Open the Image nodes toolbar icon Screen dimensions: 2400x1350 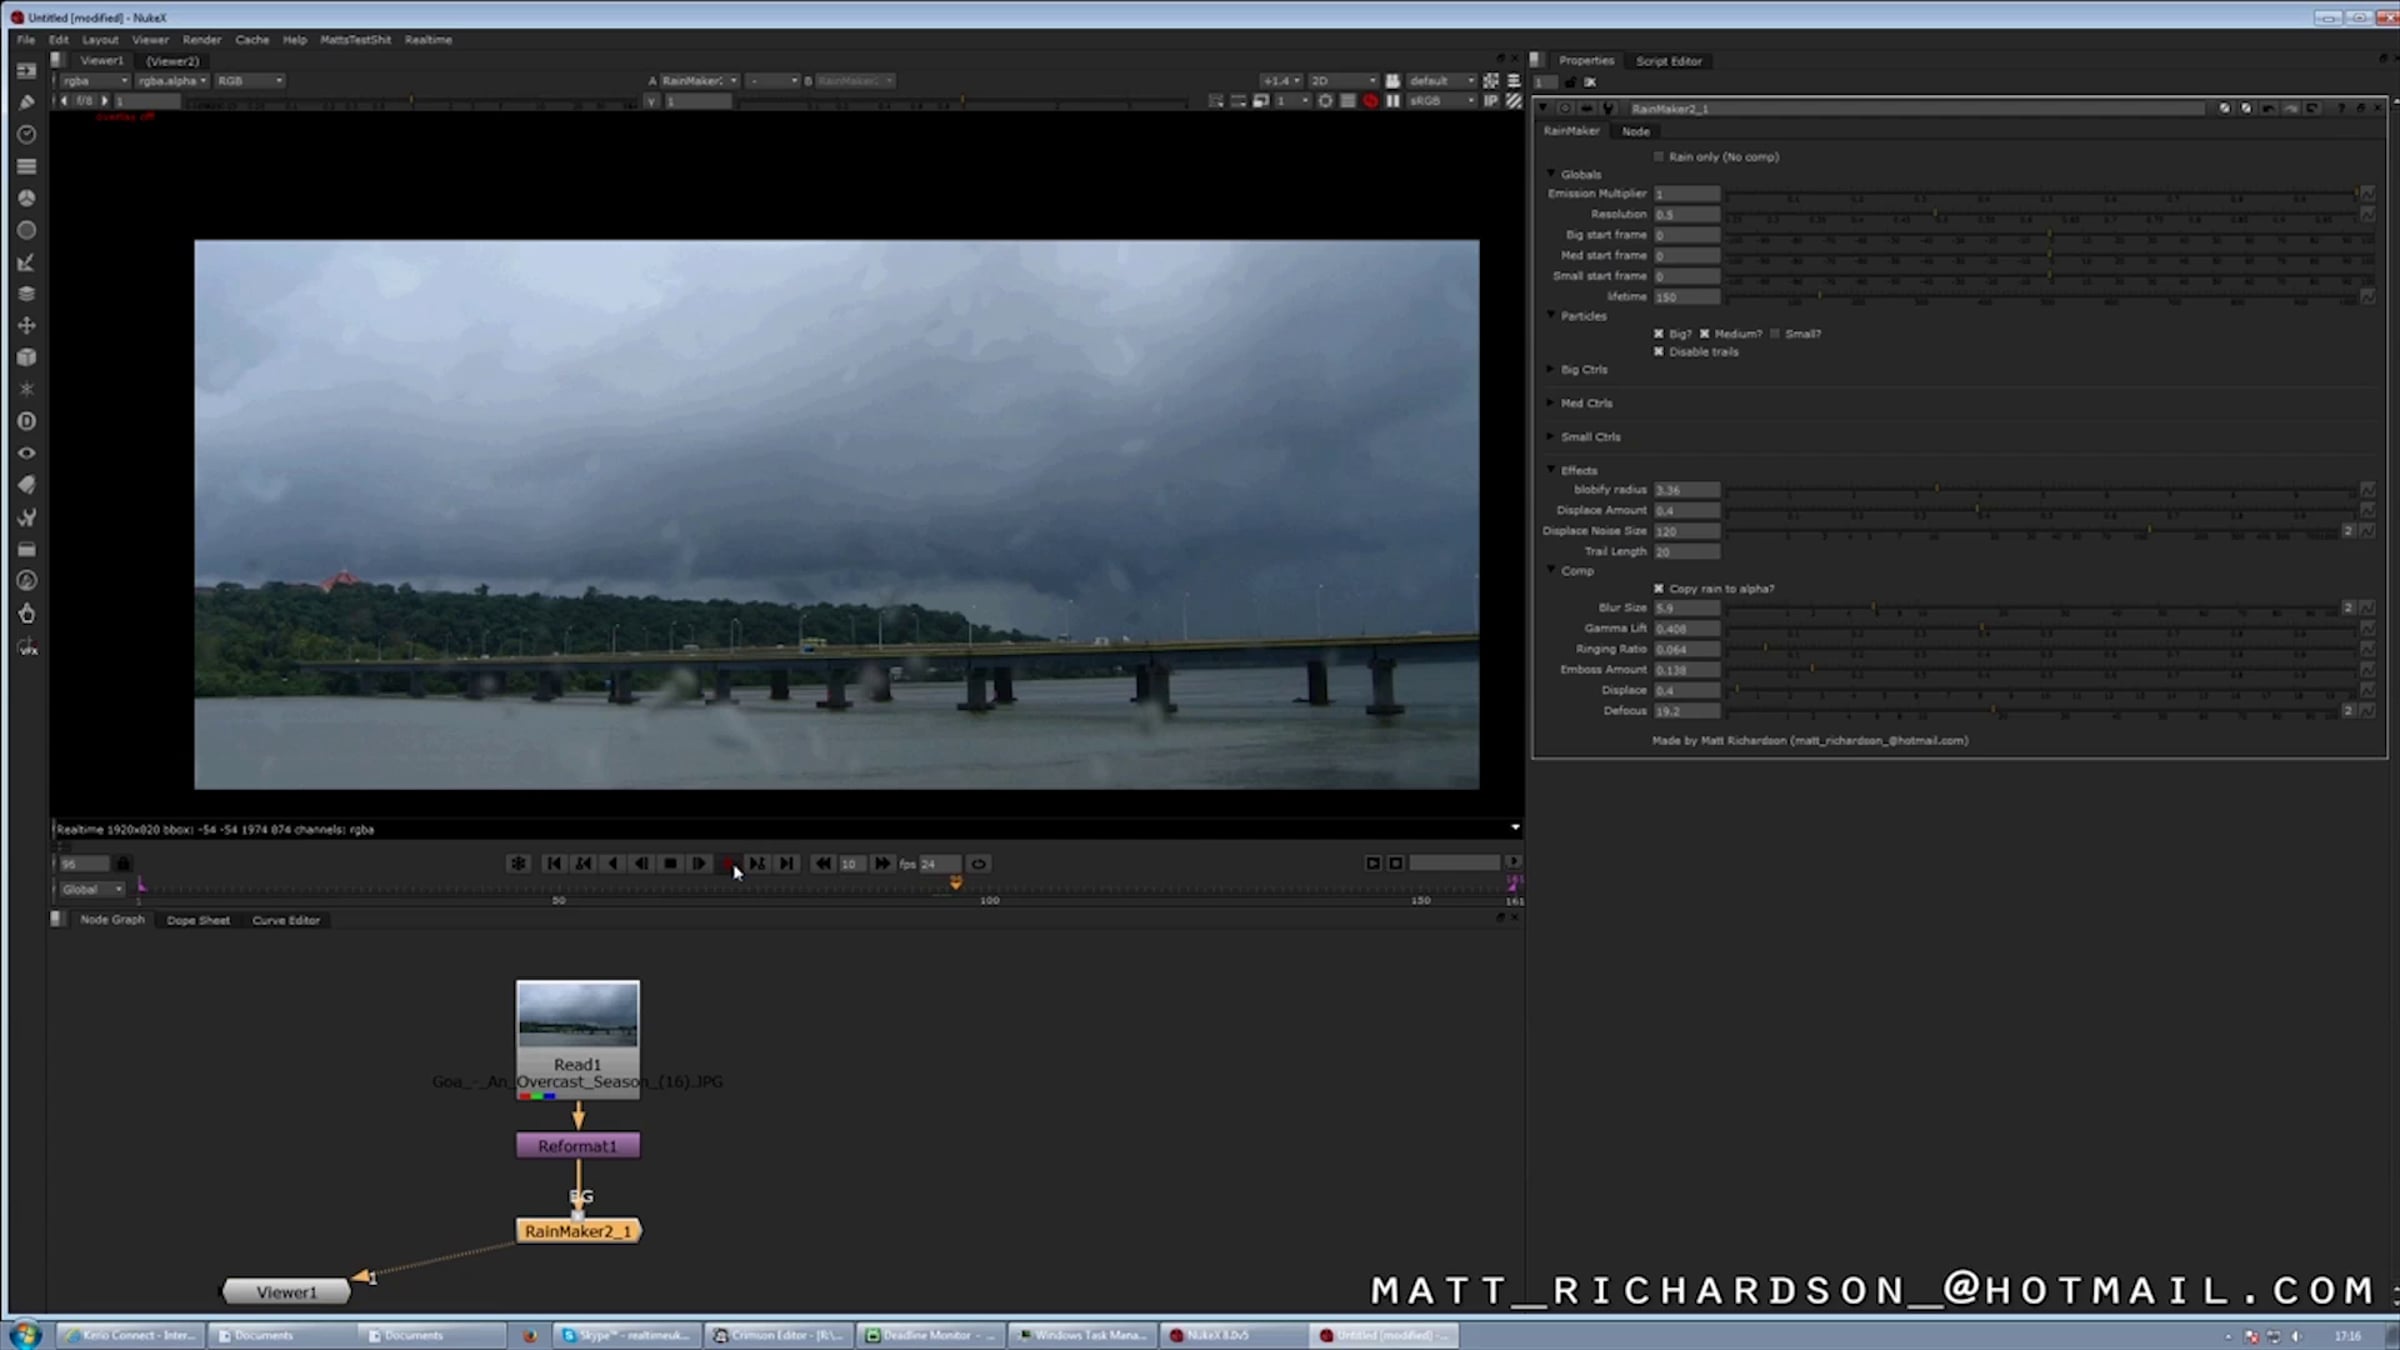tap(27, 71)
